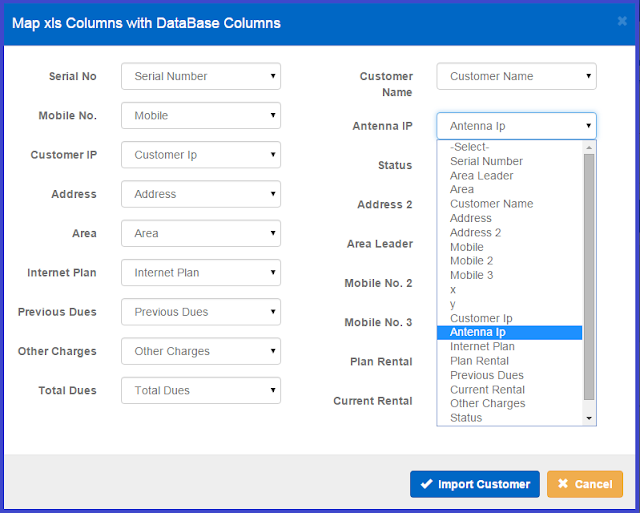Open the Serial No dropdown

point(201,76)
